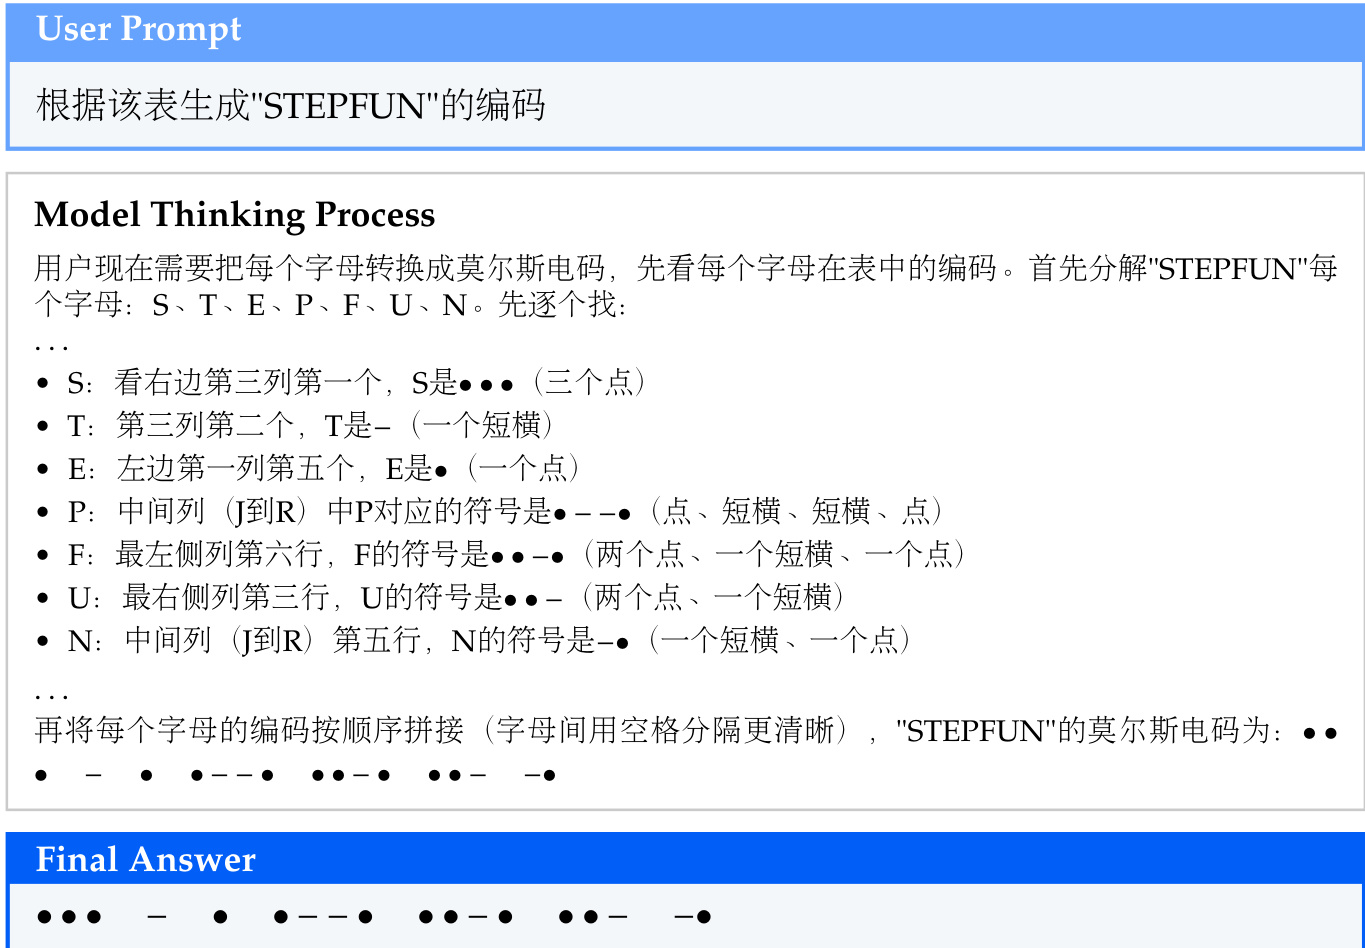Select the Morse code in Final Answer box
Viewport: 1365px width, 948px height.
click(x=372, y=917)
